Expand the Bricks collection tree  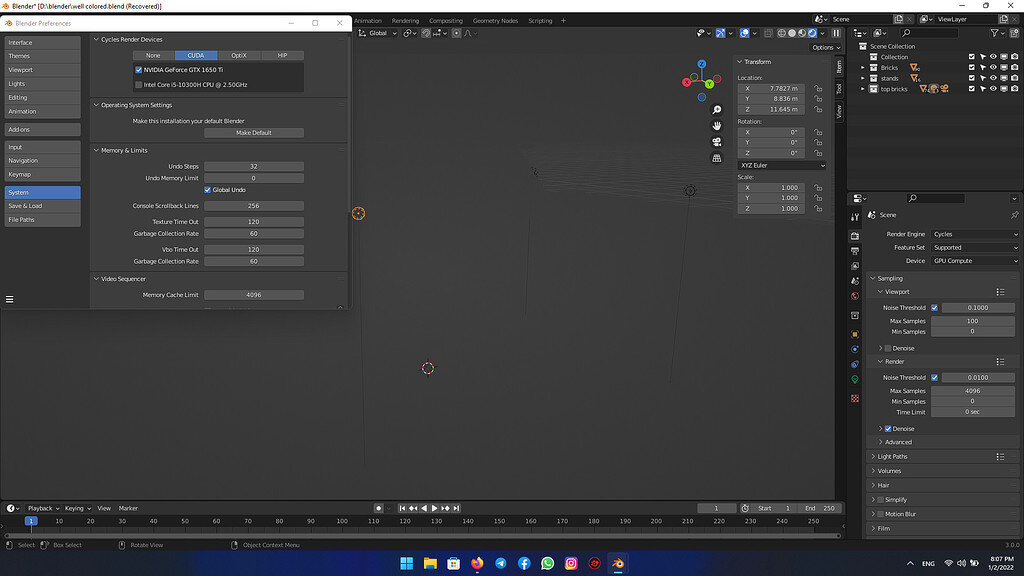click(x=863, y=68)
